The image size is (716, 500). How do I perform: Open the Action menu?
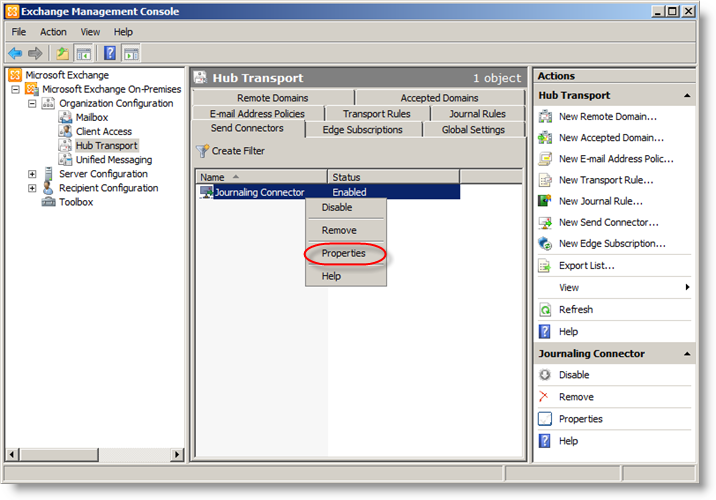point(53,32)
